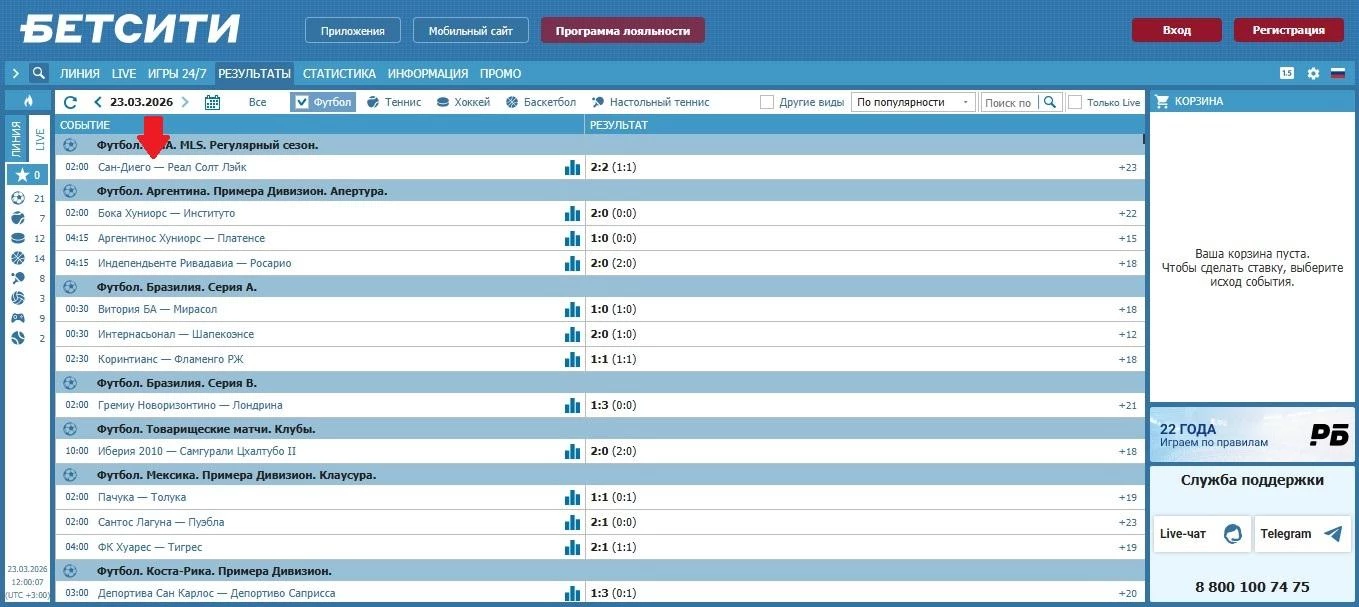Open Live-чат support button
This screenshot has width=1359, height=607.
1201,533
